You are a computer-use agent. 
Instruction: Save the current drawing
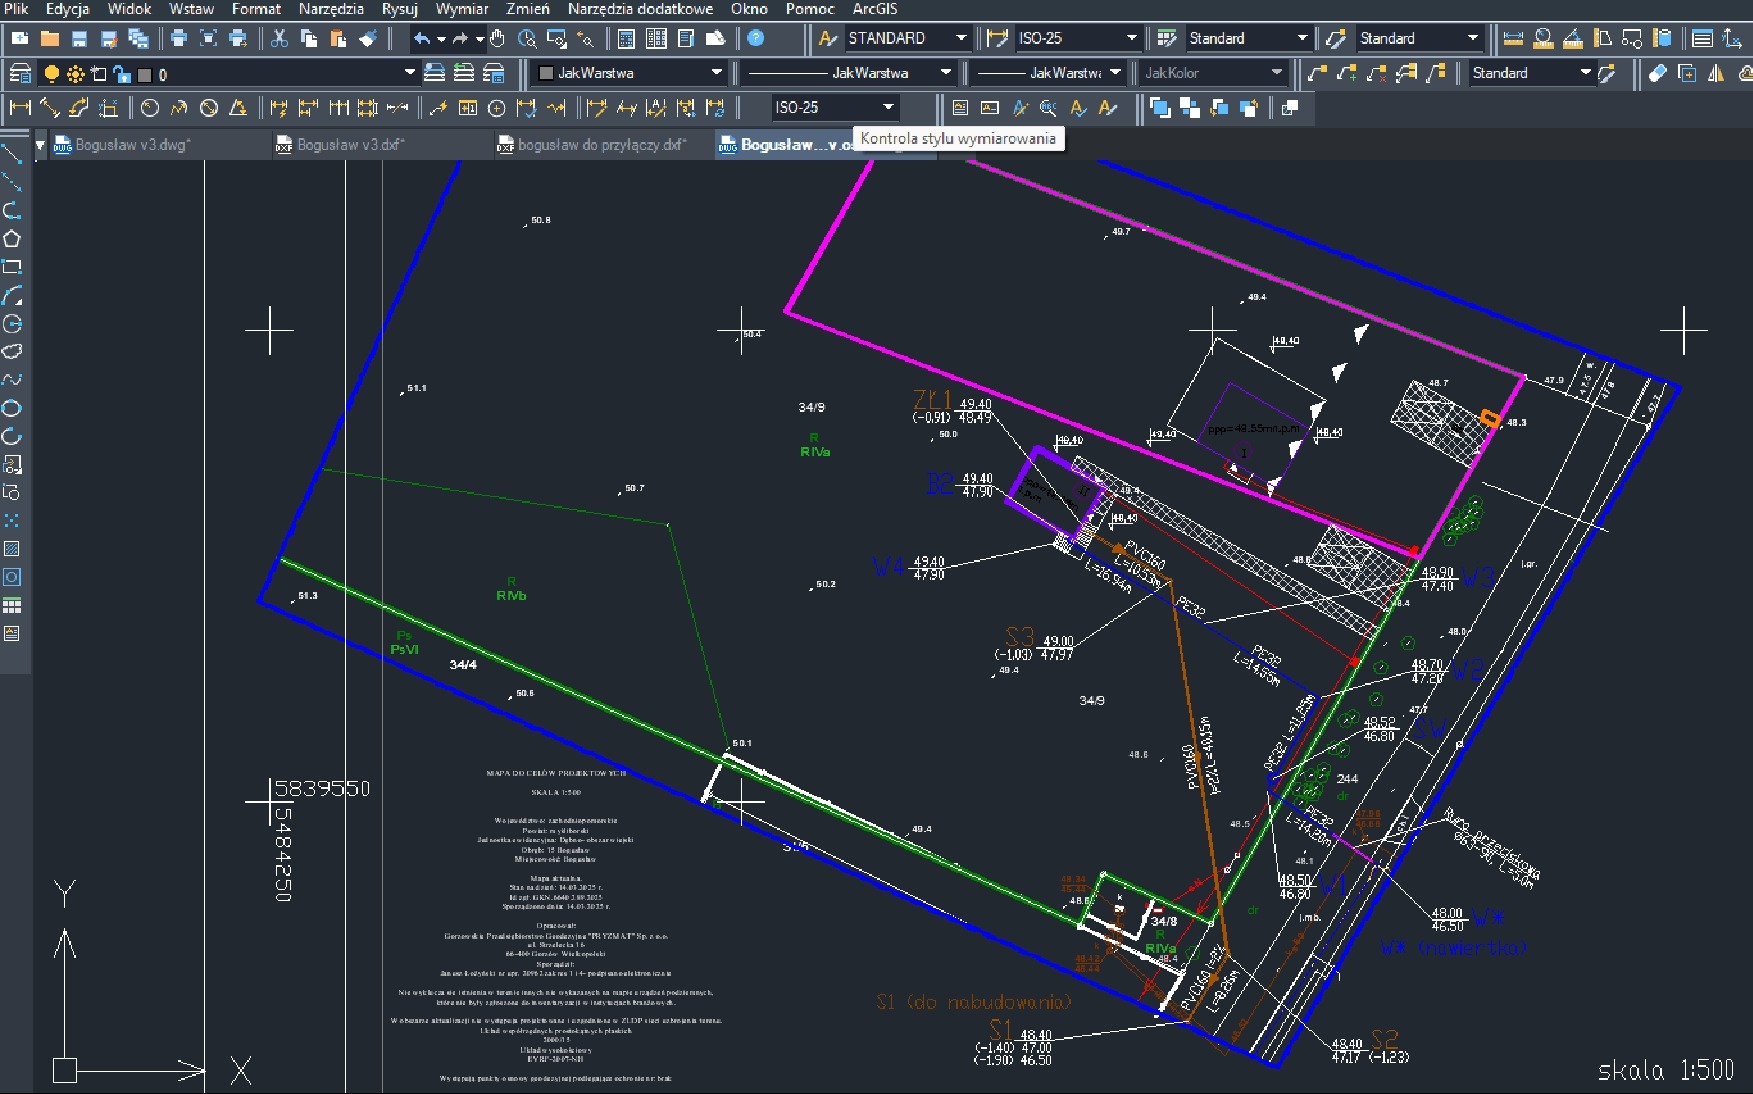coord(78,40)
